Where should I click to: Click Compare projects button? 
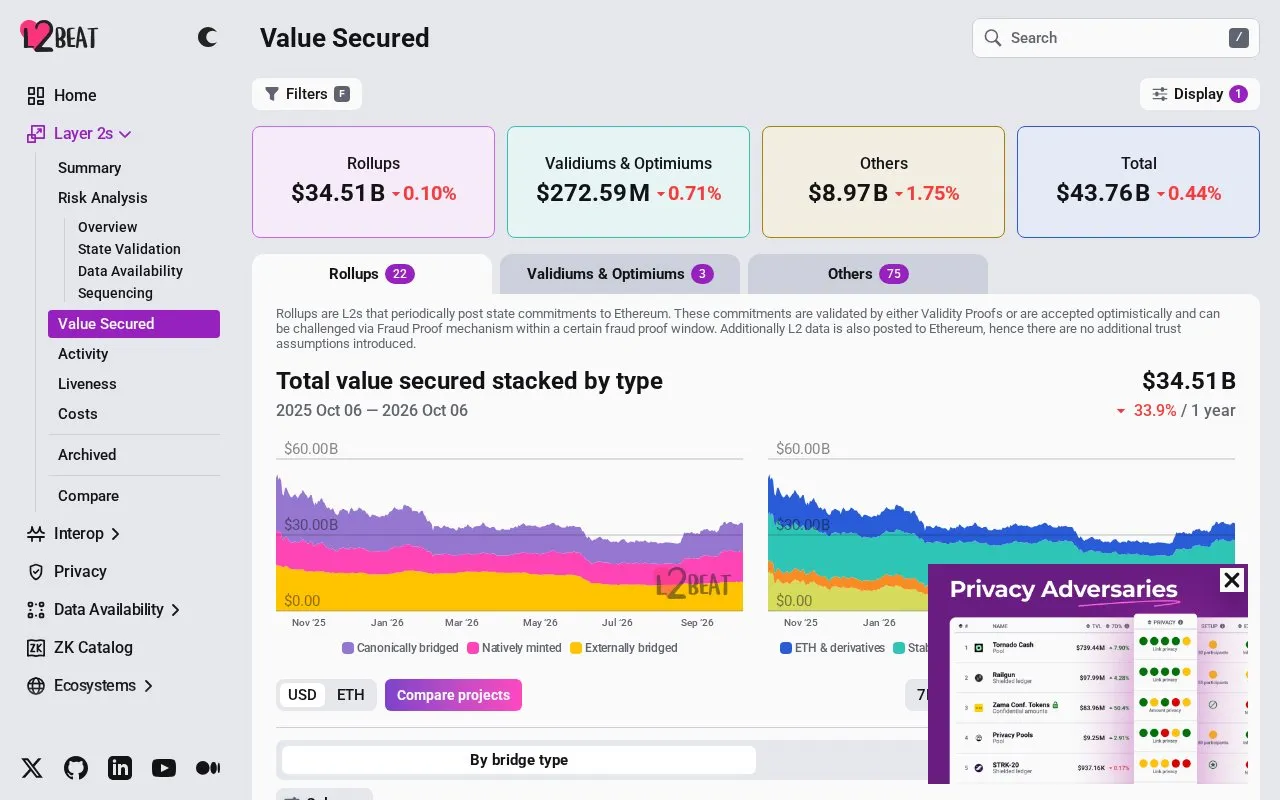click(x=453, y=695)
